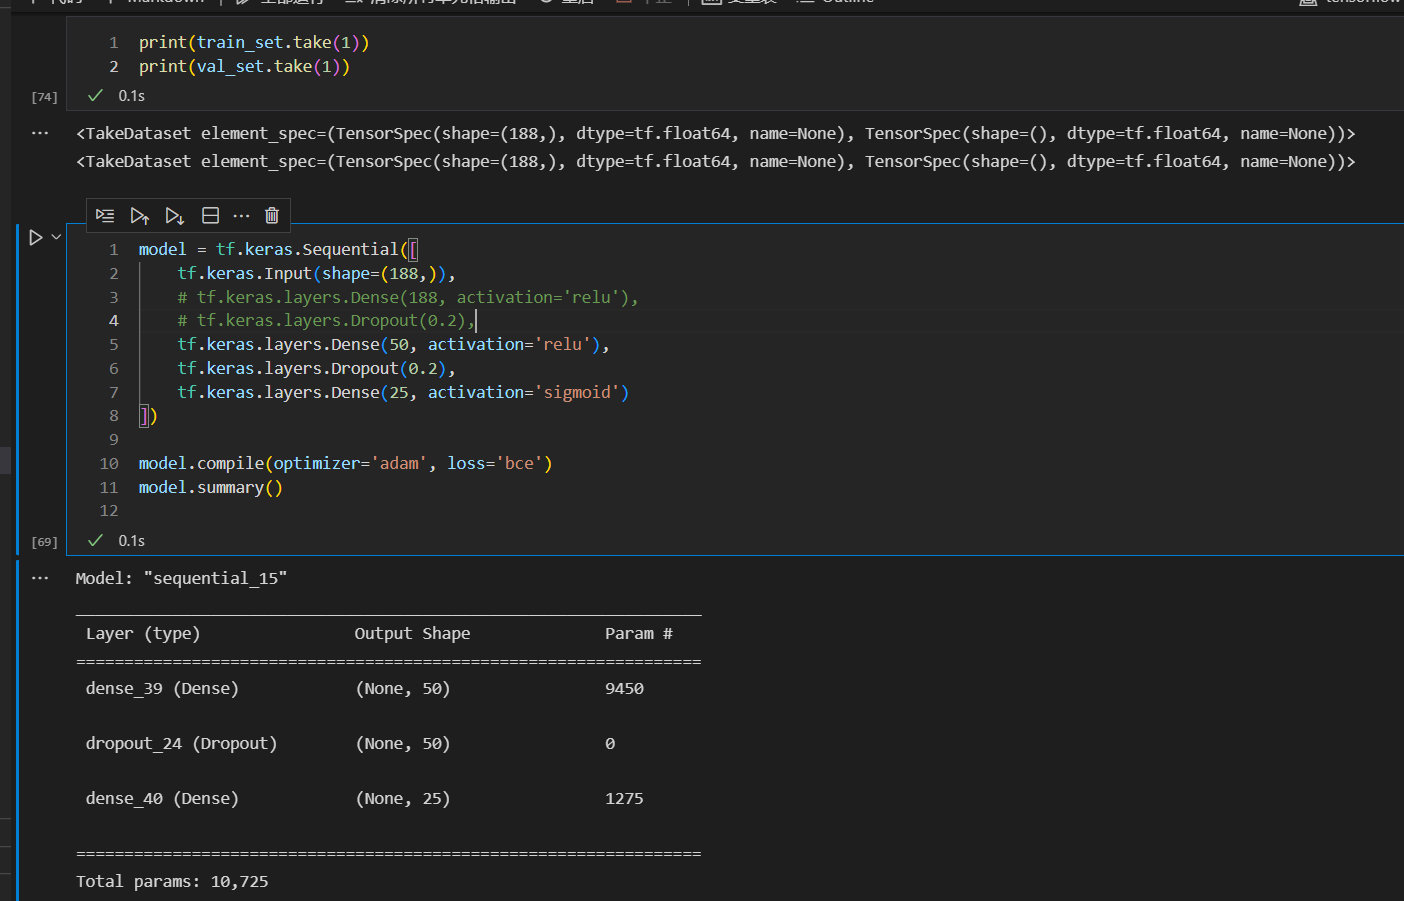Screen dimensions: 1404x901
Task: Click the '(None, 25)' output shape
Action: tap(403, 798)
